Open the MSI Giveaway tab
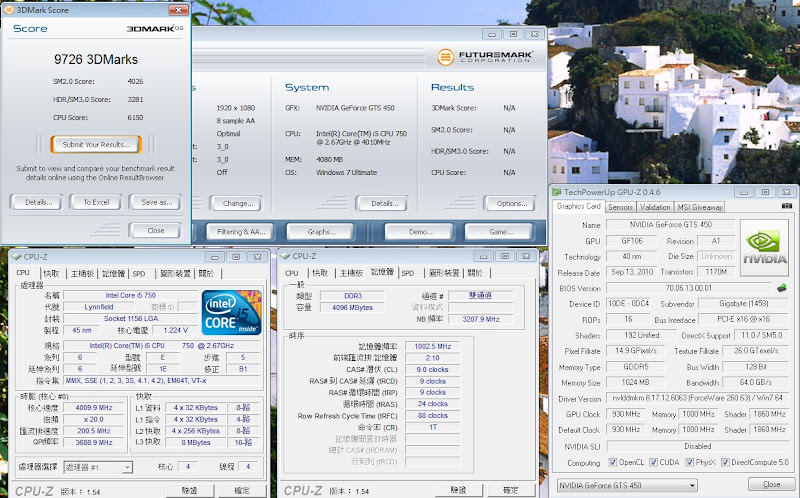Image resolution: width=800 pixels, height=498 pixels. (700, 207)
